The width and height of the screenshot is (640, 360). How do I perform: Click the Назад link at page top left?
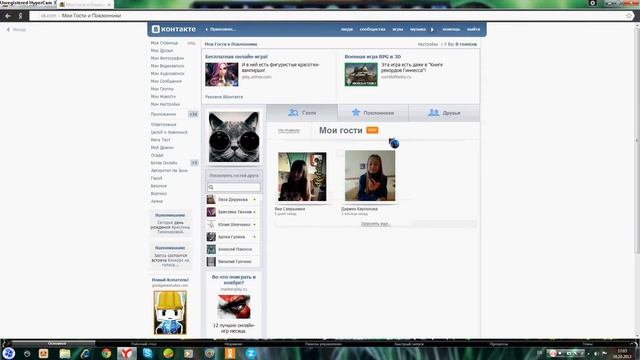point(16,29)
